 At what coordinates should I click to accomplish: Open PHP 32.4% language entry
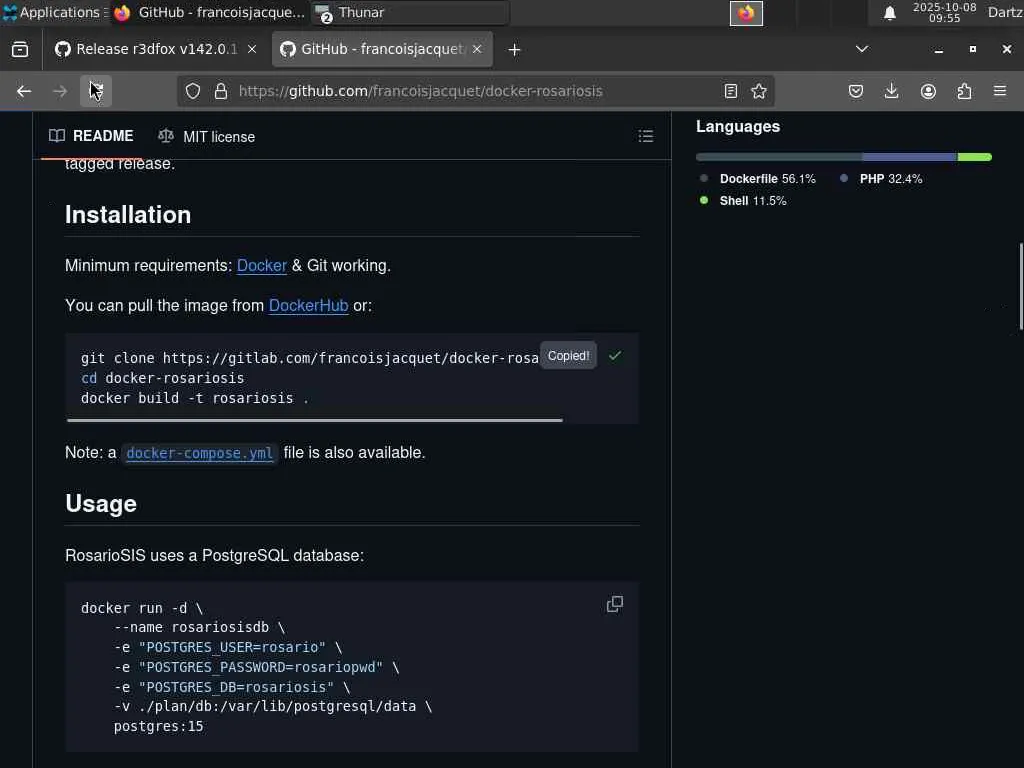point(881,179)
